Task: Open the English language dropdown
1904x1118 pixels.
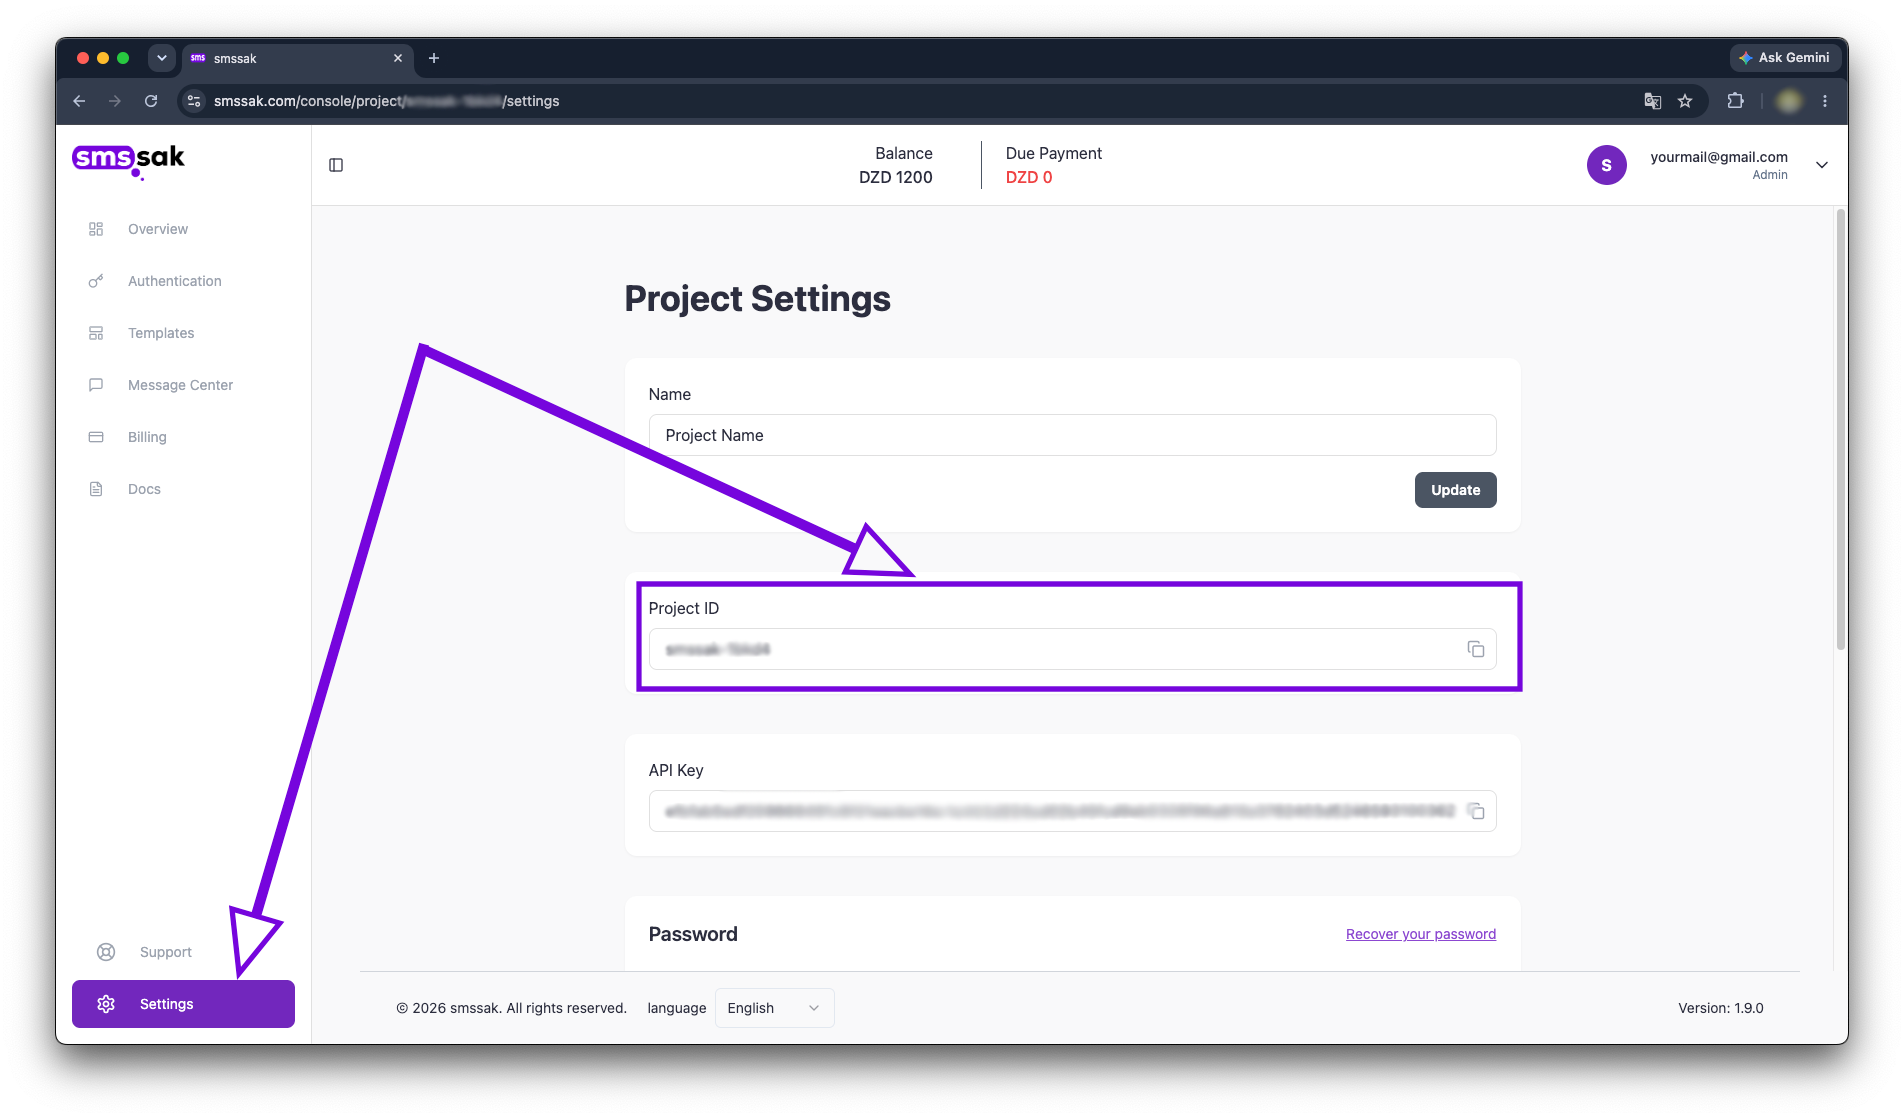Action: [x=774, y=1008]
